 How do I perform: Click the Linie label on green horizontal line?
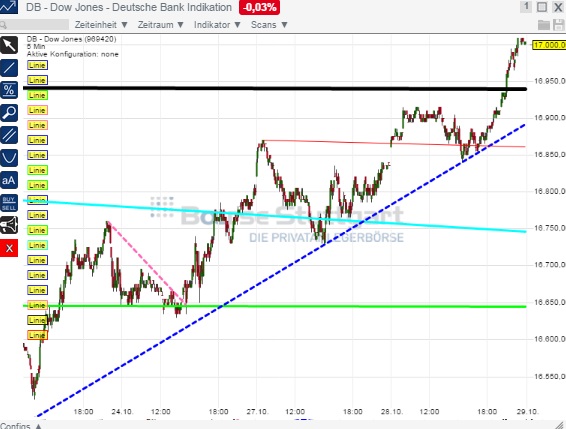click(37, 305)
